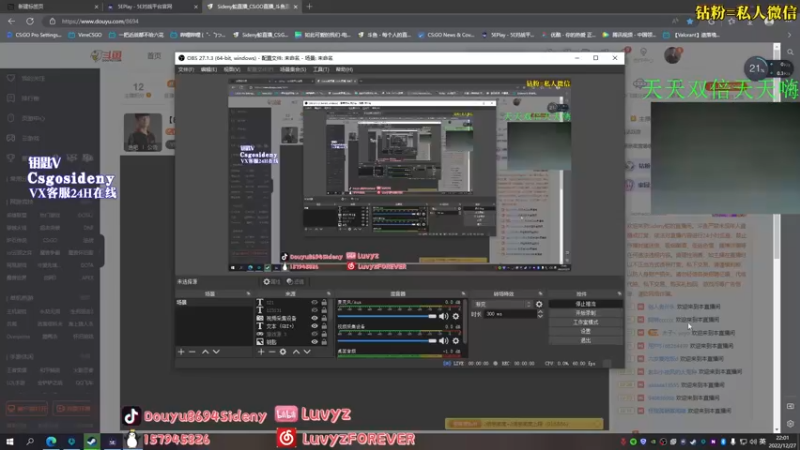Decrease transition duration with down arrow
Image resolution: width=800 pixels, height=450 pixels.
pyautogui.click(x=540, y=316)
